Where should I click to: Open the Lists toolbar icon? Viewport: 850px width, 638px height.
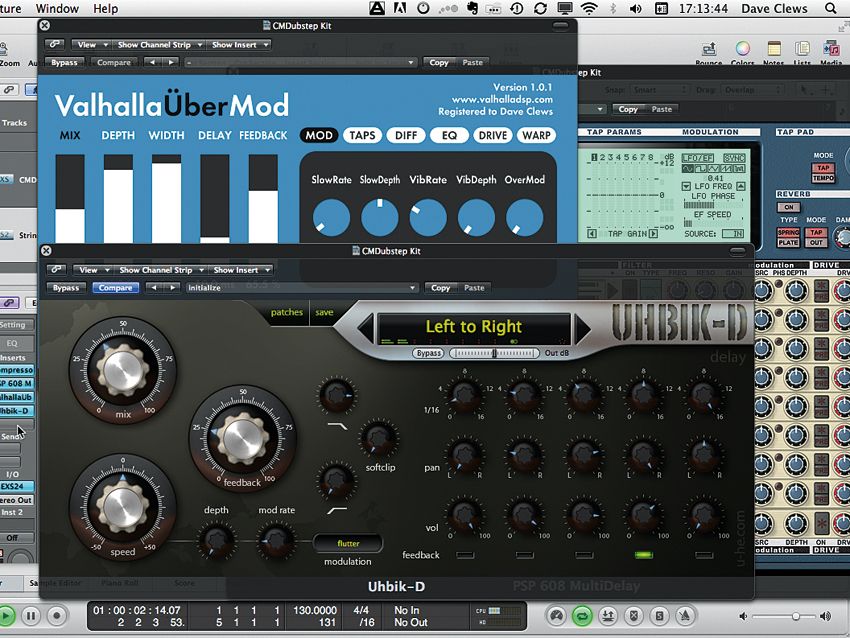pos(802,49)
